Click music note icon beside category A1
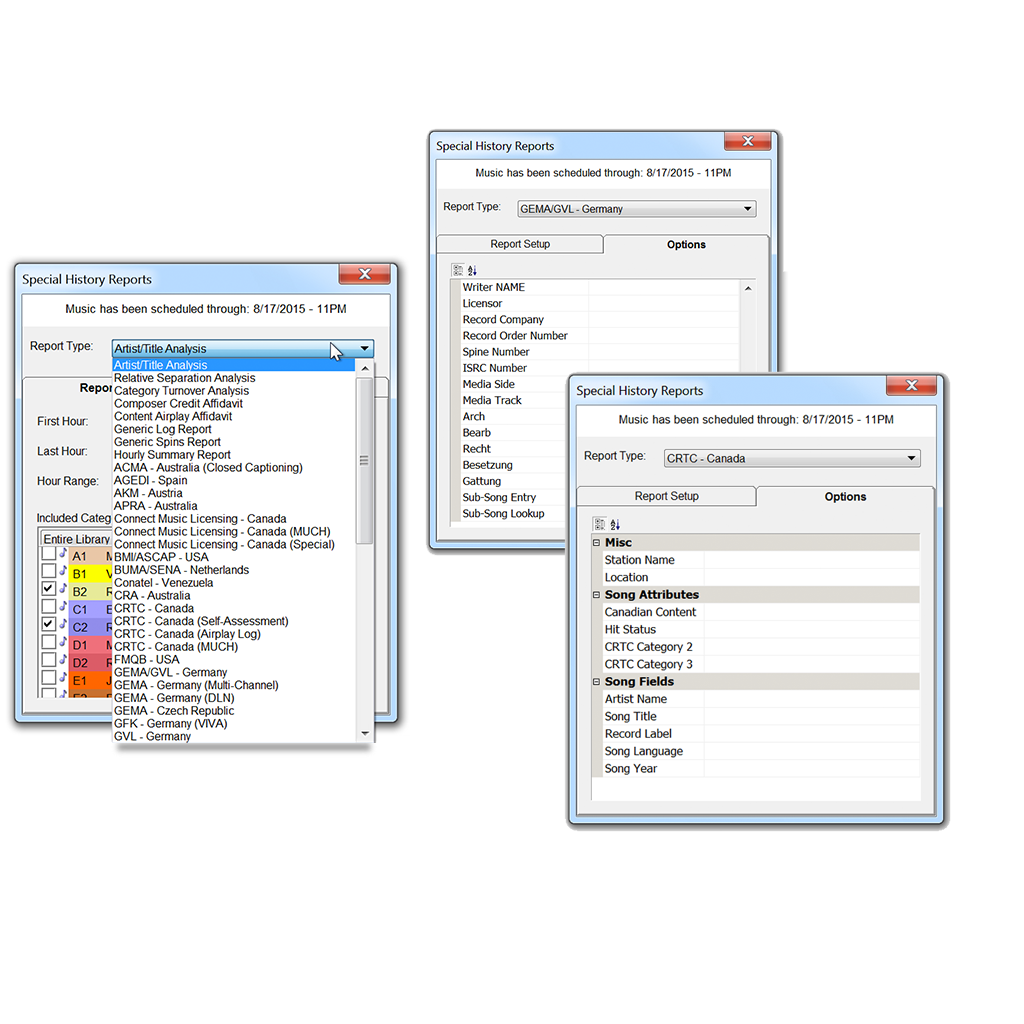 [62, 555]
